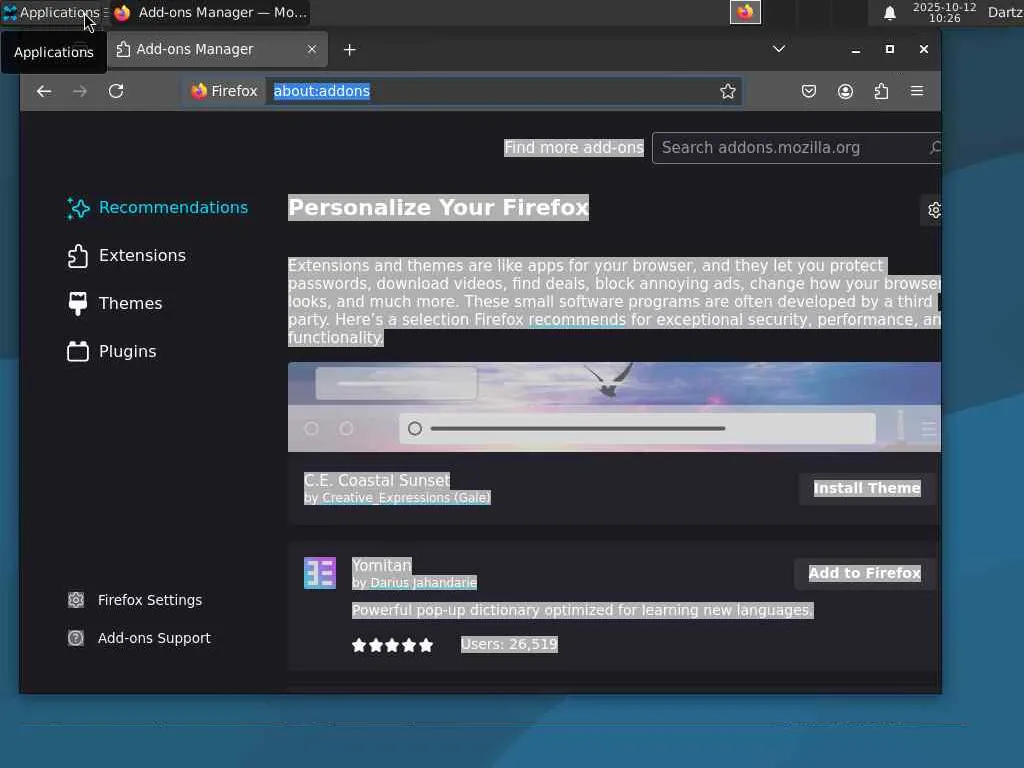The image size is (1024, 768).
Task: Click the Yomitan extension title
Action: point(381,566)
